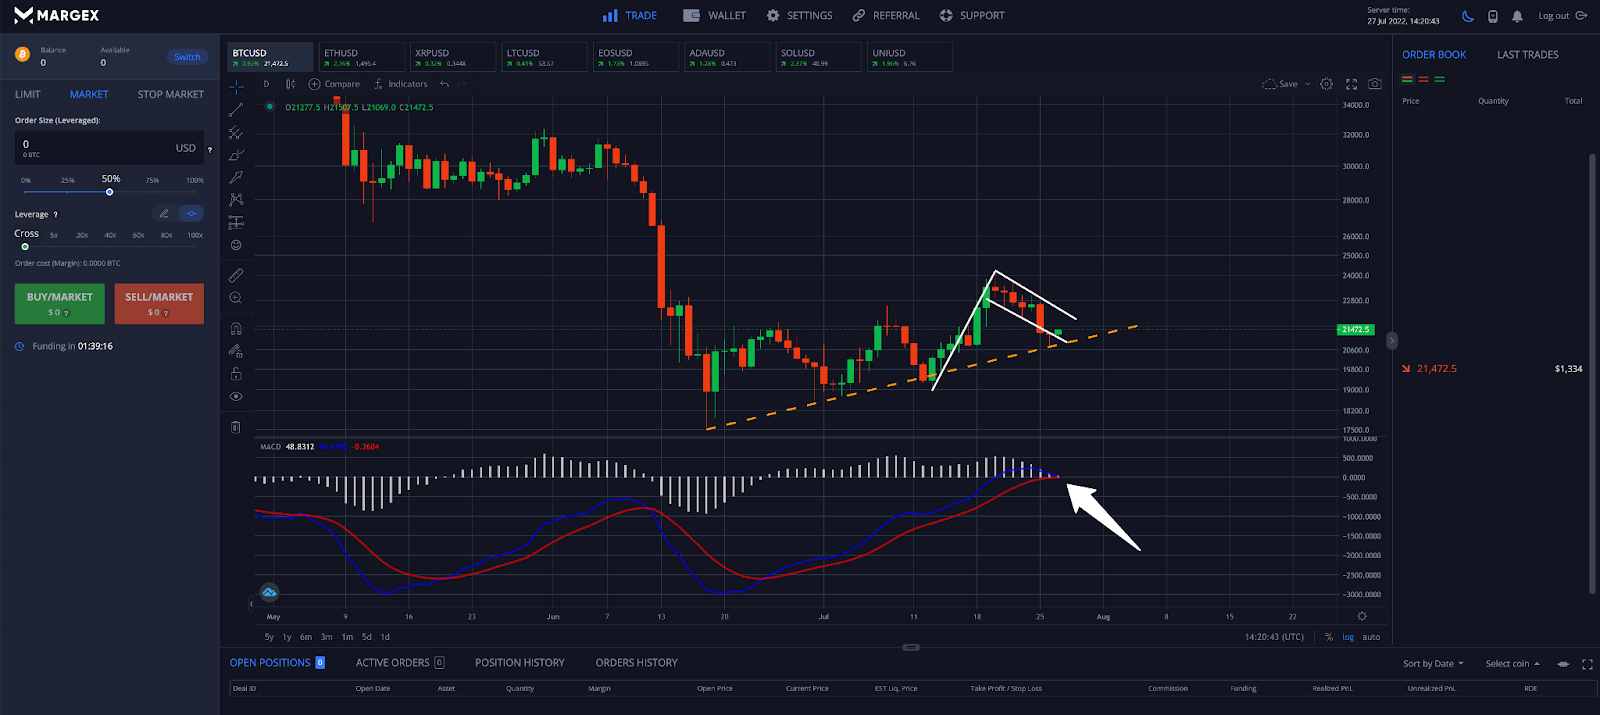The image size is (1600, 715).
Task: Click the trash remove drawings icon
Action: pos(236,427)
